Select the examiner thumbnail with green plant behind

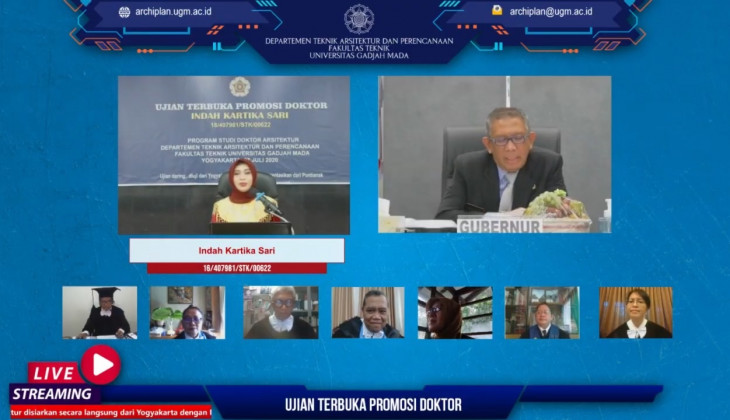click(x=187, y=312)
